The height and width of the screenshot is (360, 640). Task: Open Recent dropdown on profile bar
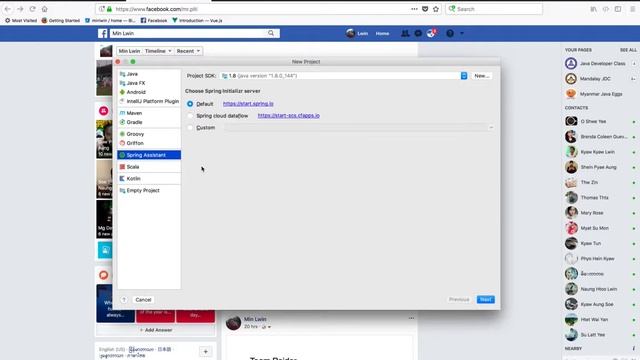[188, 51]
